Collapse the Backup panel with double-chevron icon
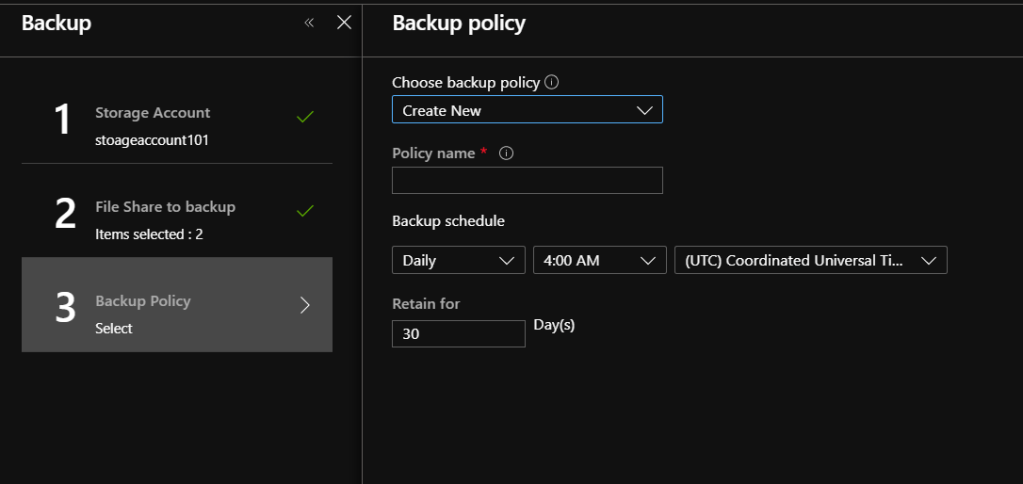Viewport: 1023px width, 484px height. click(x=309, y=23)
